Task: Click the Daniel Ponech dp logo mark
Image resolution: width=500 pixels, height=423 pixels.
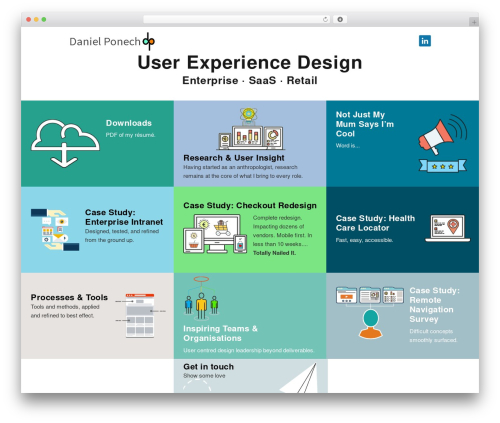Action: 149,41
